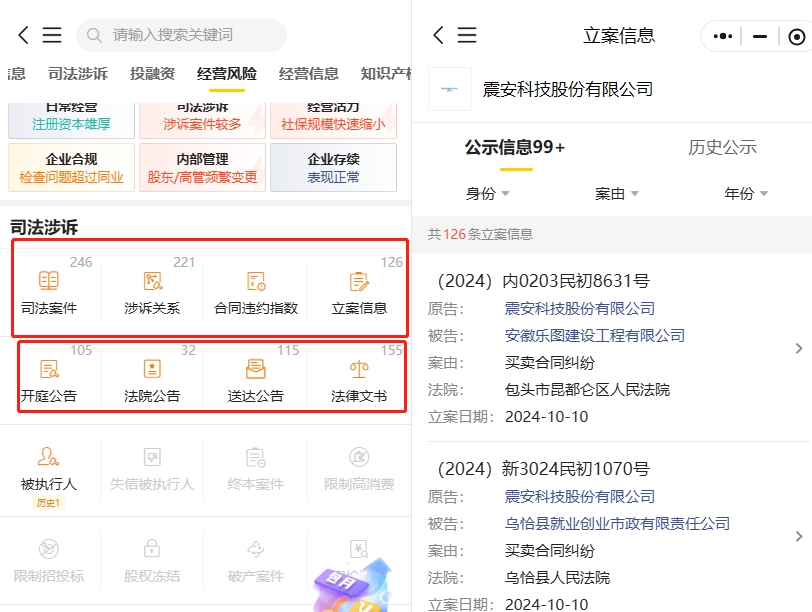Image resolution: width=812 pixels, height=612 pixels.
Task: Tap the 包月 promotional floating badge
Action: (352, 585)
